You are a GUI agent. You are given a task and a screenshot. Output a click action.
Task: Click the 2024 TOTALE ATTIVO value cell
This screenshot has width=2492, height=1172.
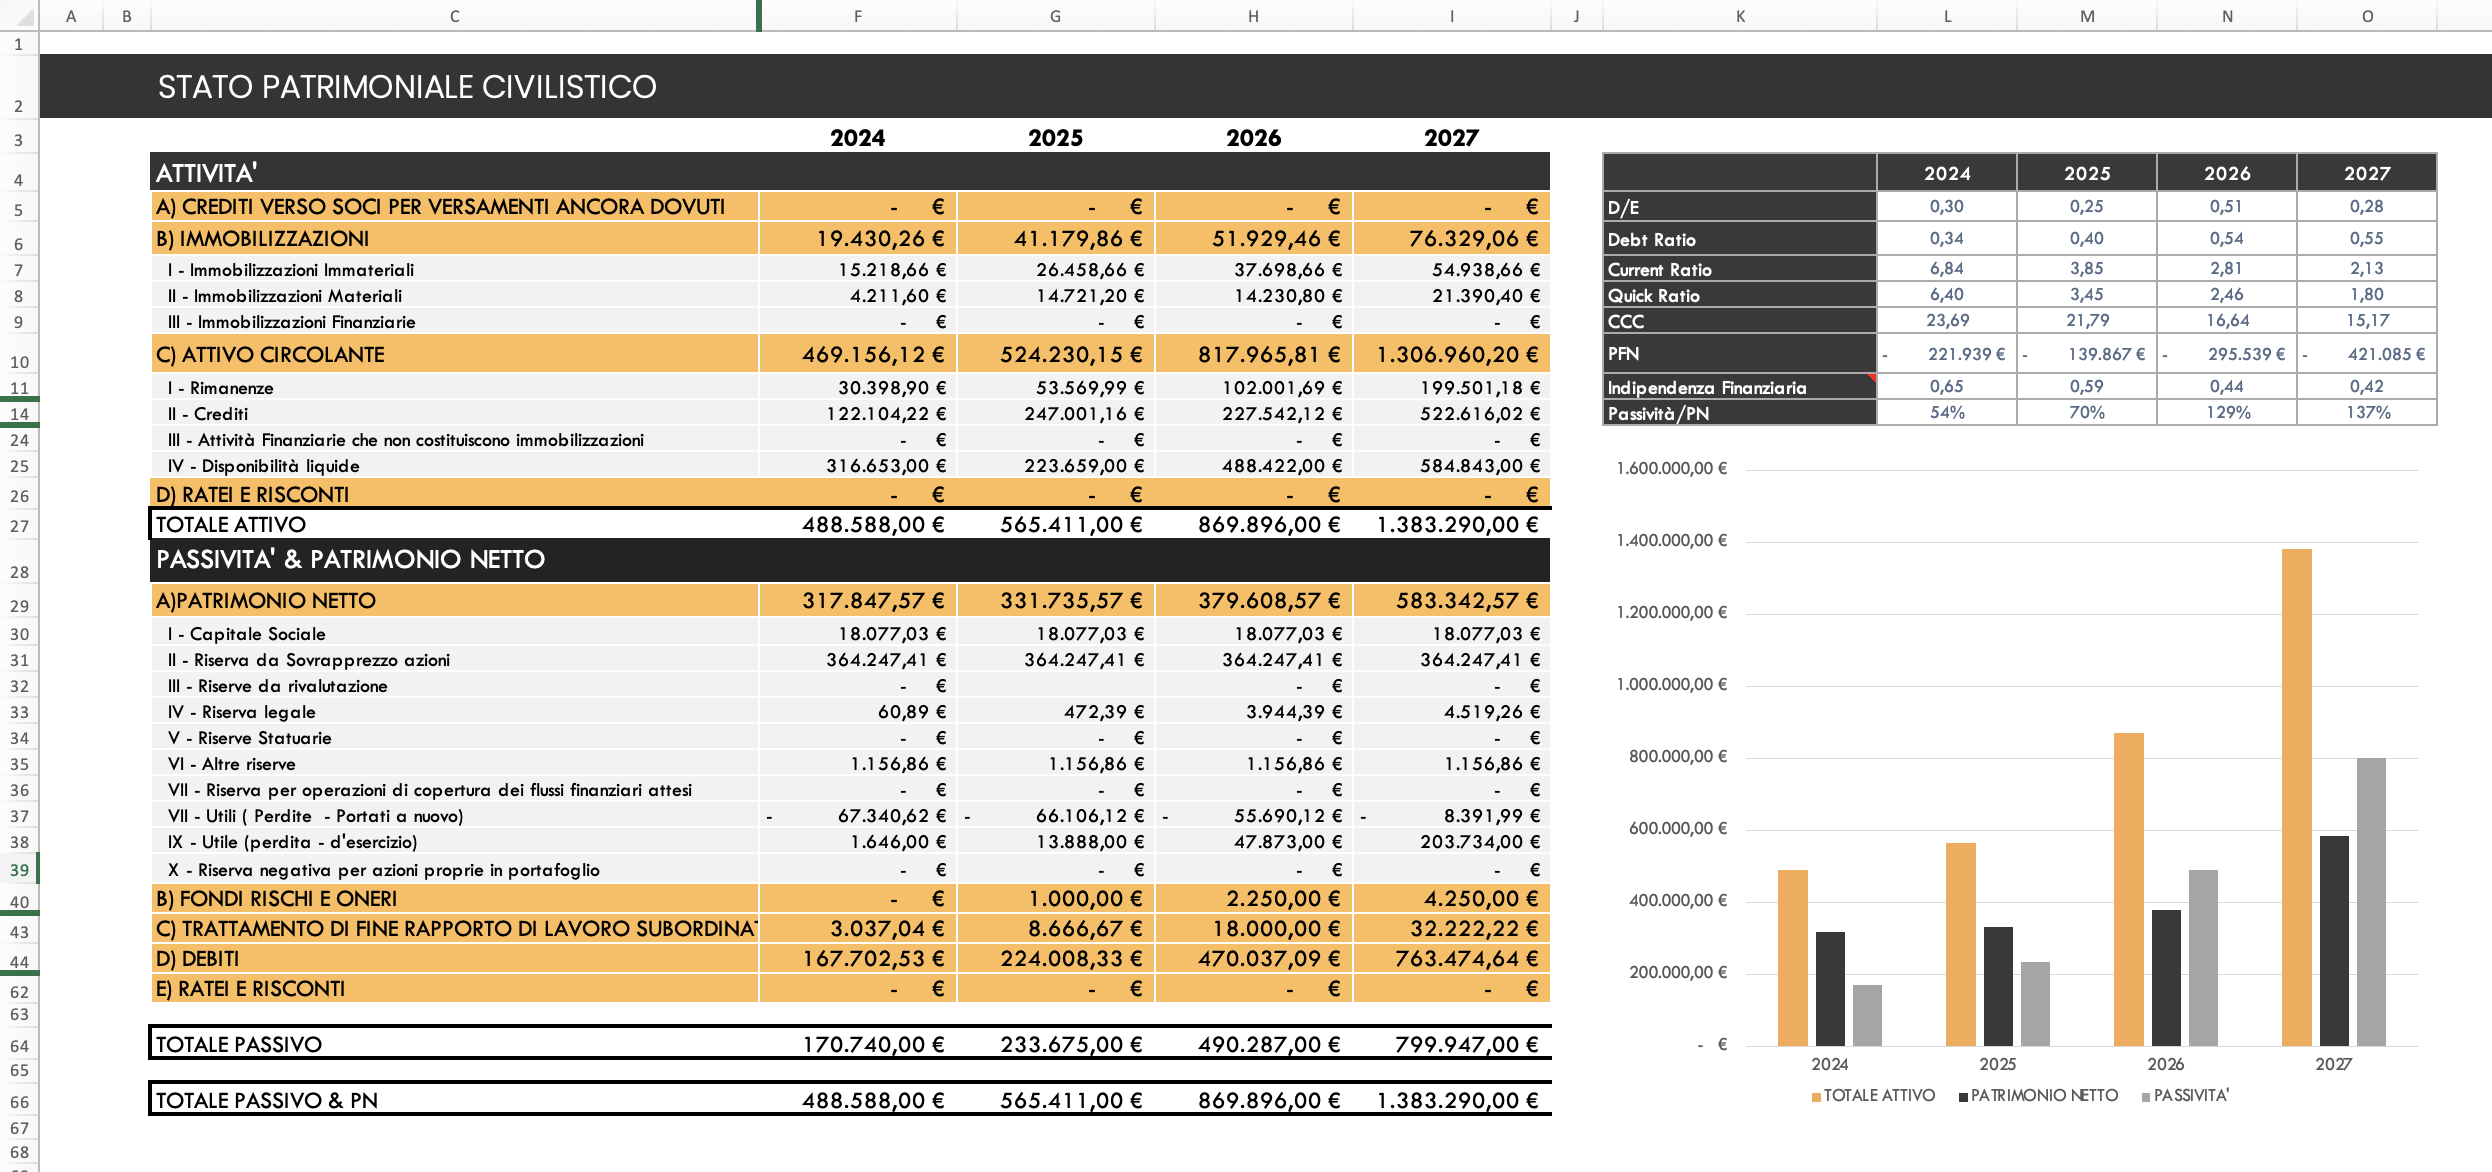(x=872, y=525)
